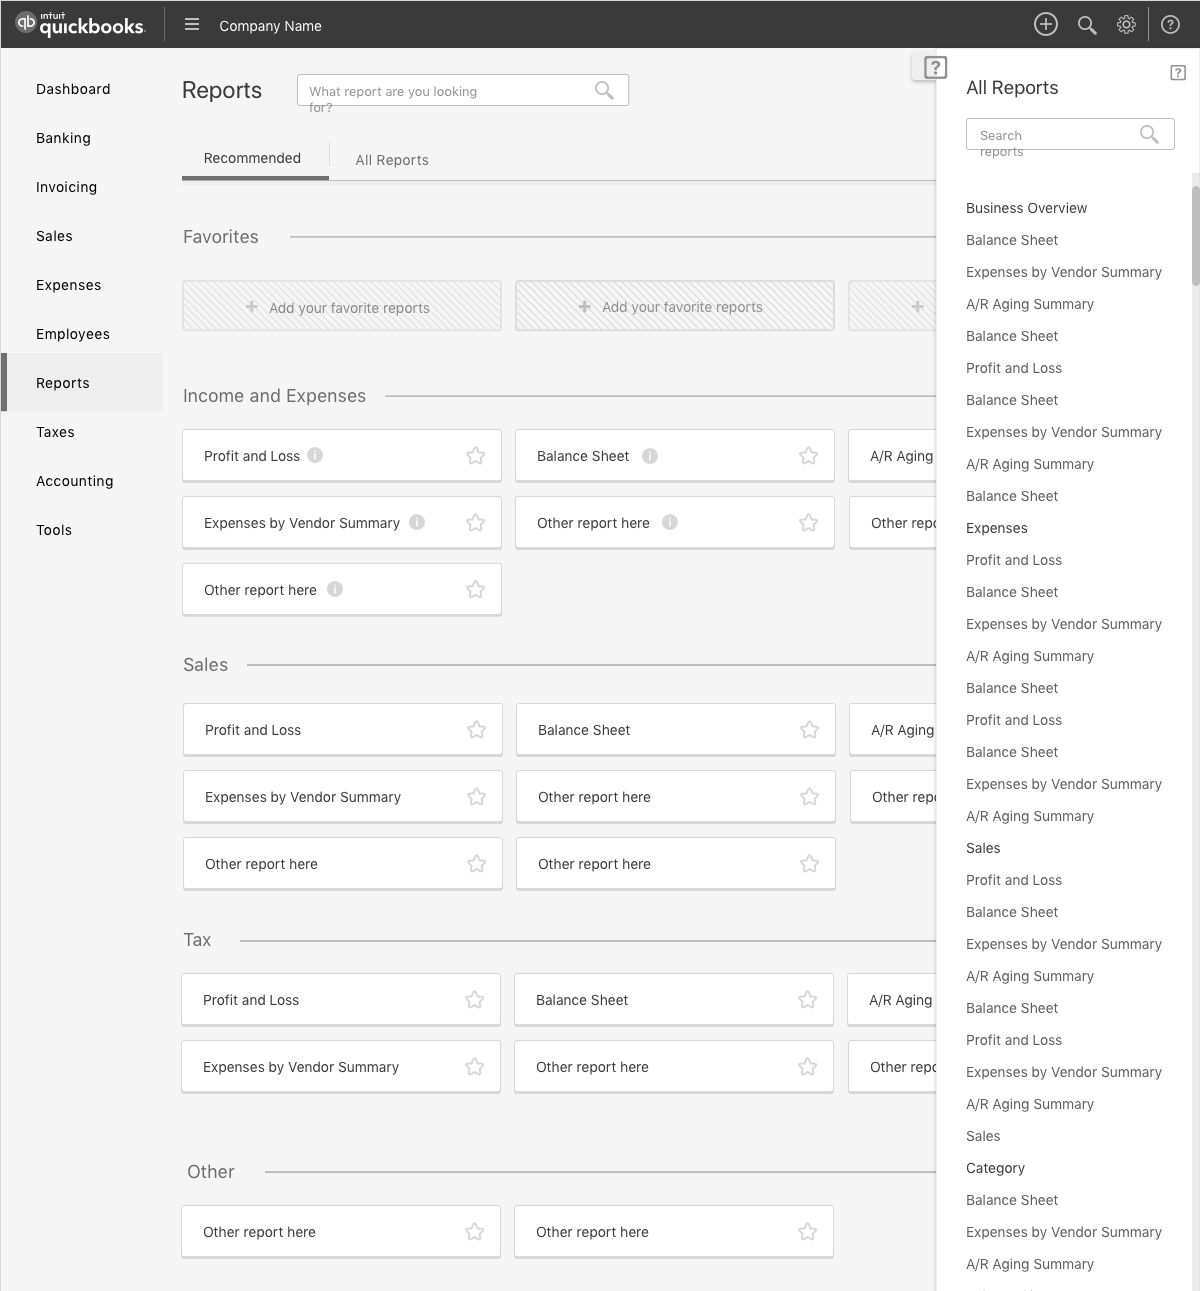Star the Profit and Loss report under Tax
This screenshot has height=1291, width=1200.
(474, 1000)
